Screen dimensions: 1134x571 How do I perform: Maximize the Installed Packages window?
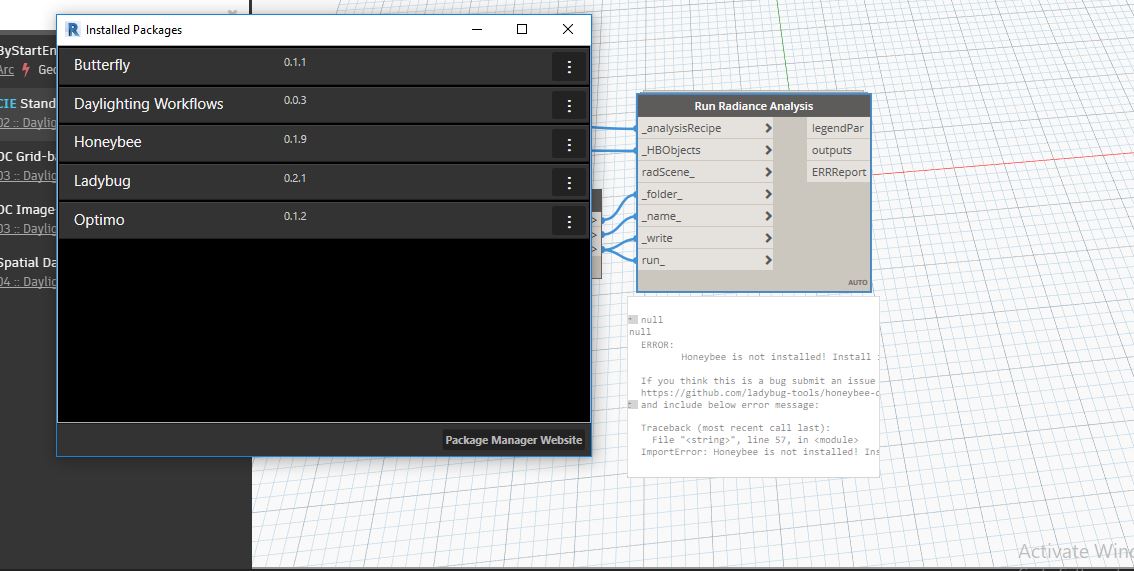pos(521,29)
